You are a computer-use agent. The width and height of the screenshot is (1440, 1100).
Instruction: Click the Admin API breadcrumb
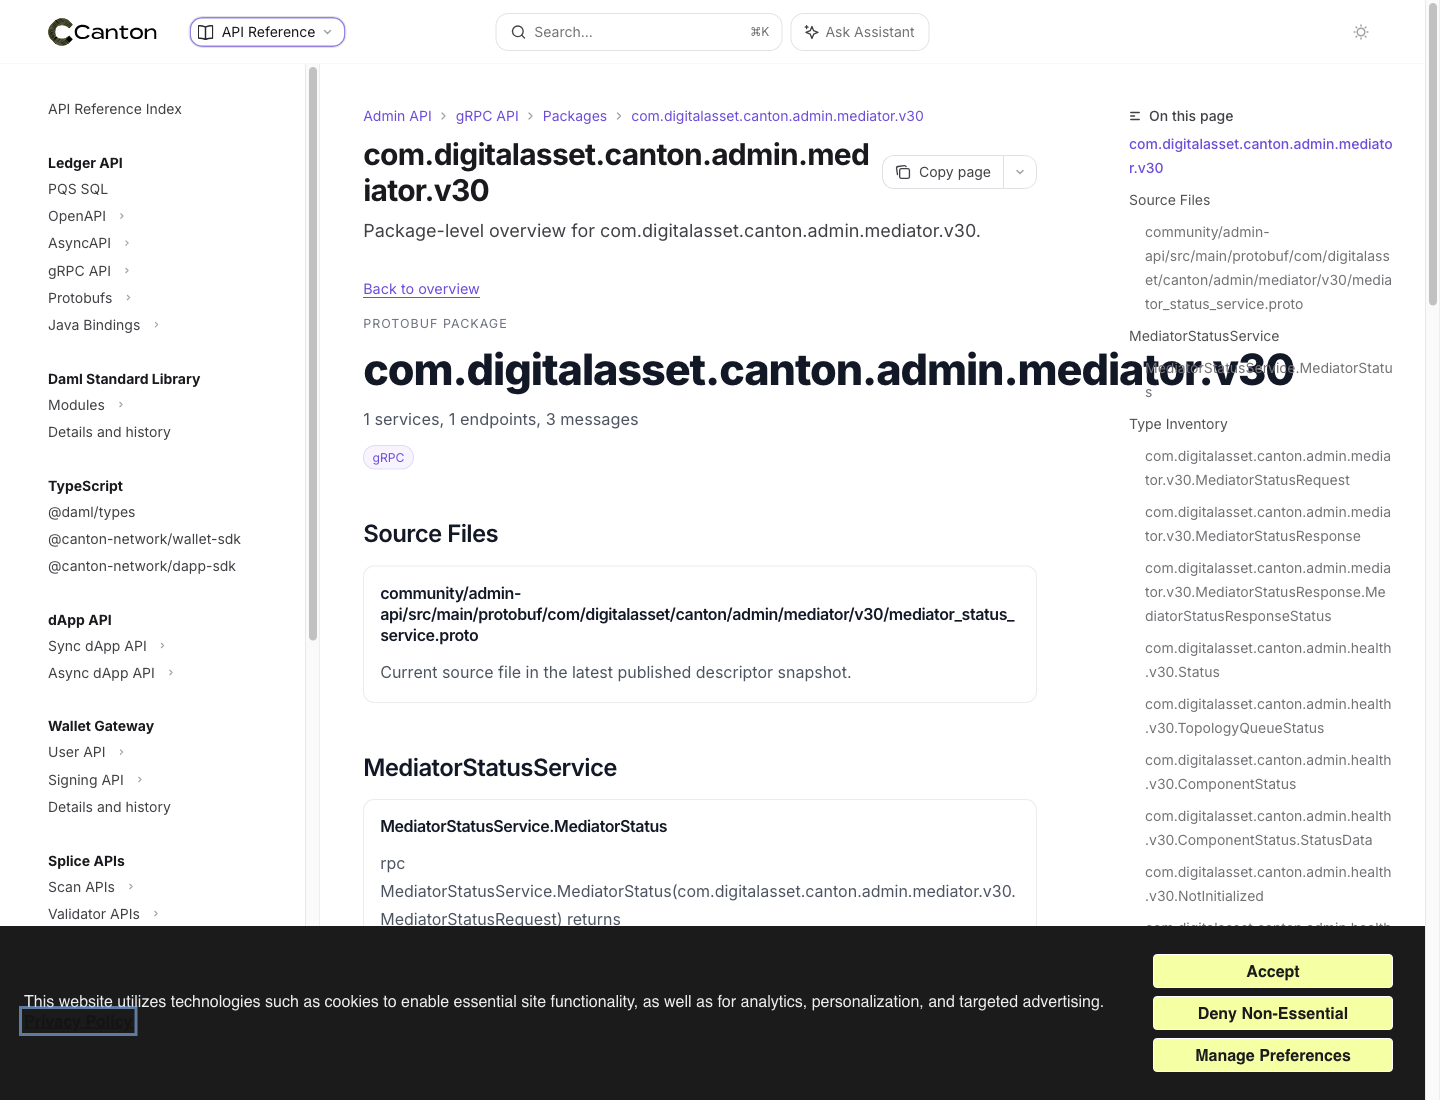tap(397, 116)
